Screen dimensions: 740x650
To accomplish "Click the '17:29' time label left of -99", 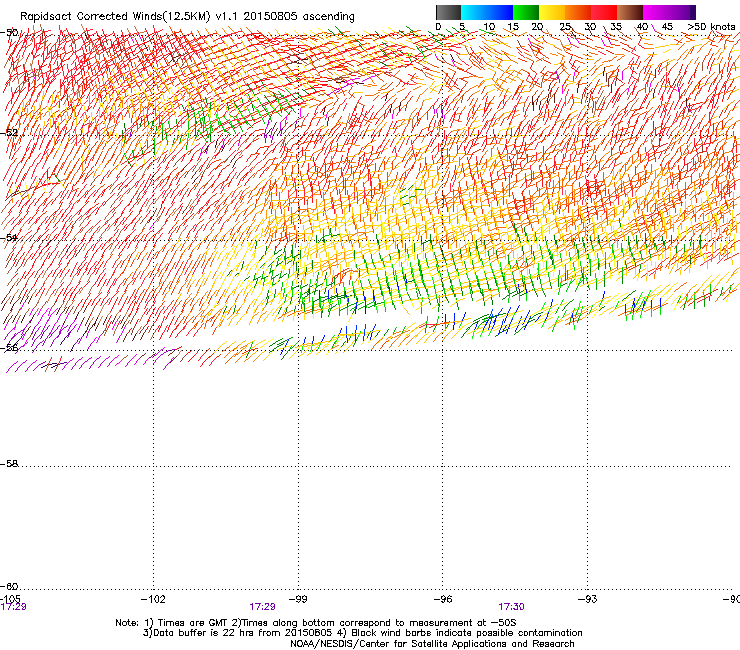I will pos(262,607).
